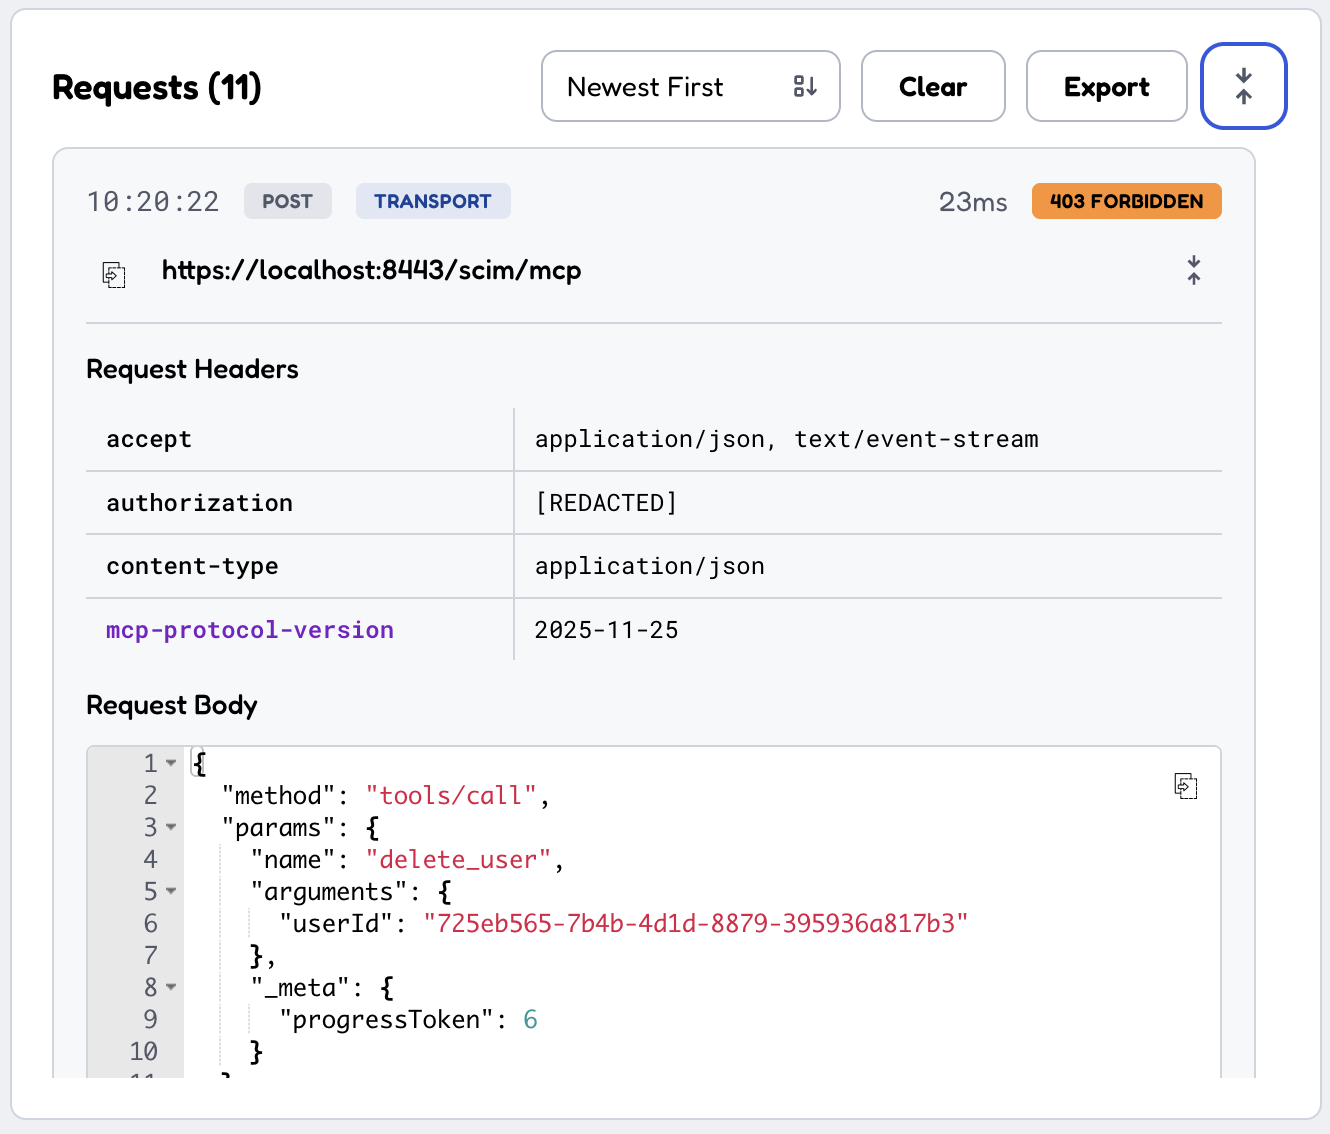The width and height of the screenshot is (1330, 1134).
Task: Click the 403 FORBIDDEN status badge
Action: (x=1127, y=201)
